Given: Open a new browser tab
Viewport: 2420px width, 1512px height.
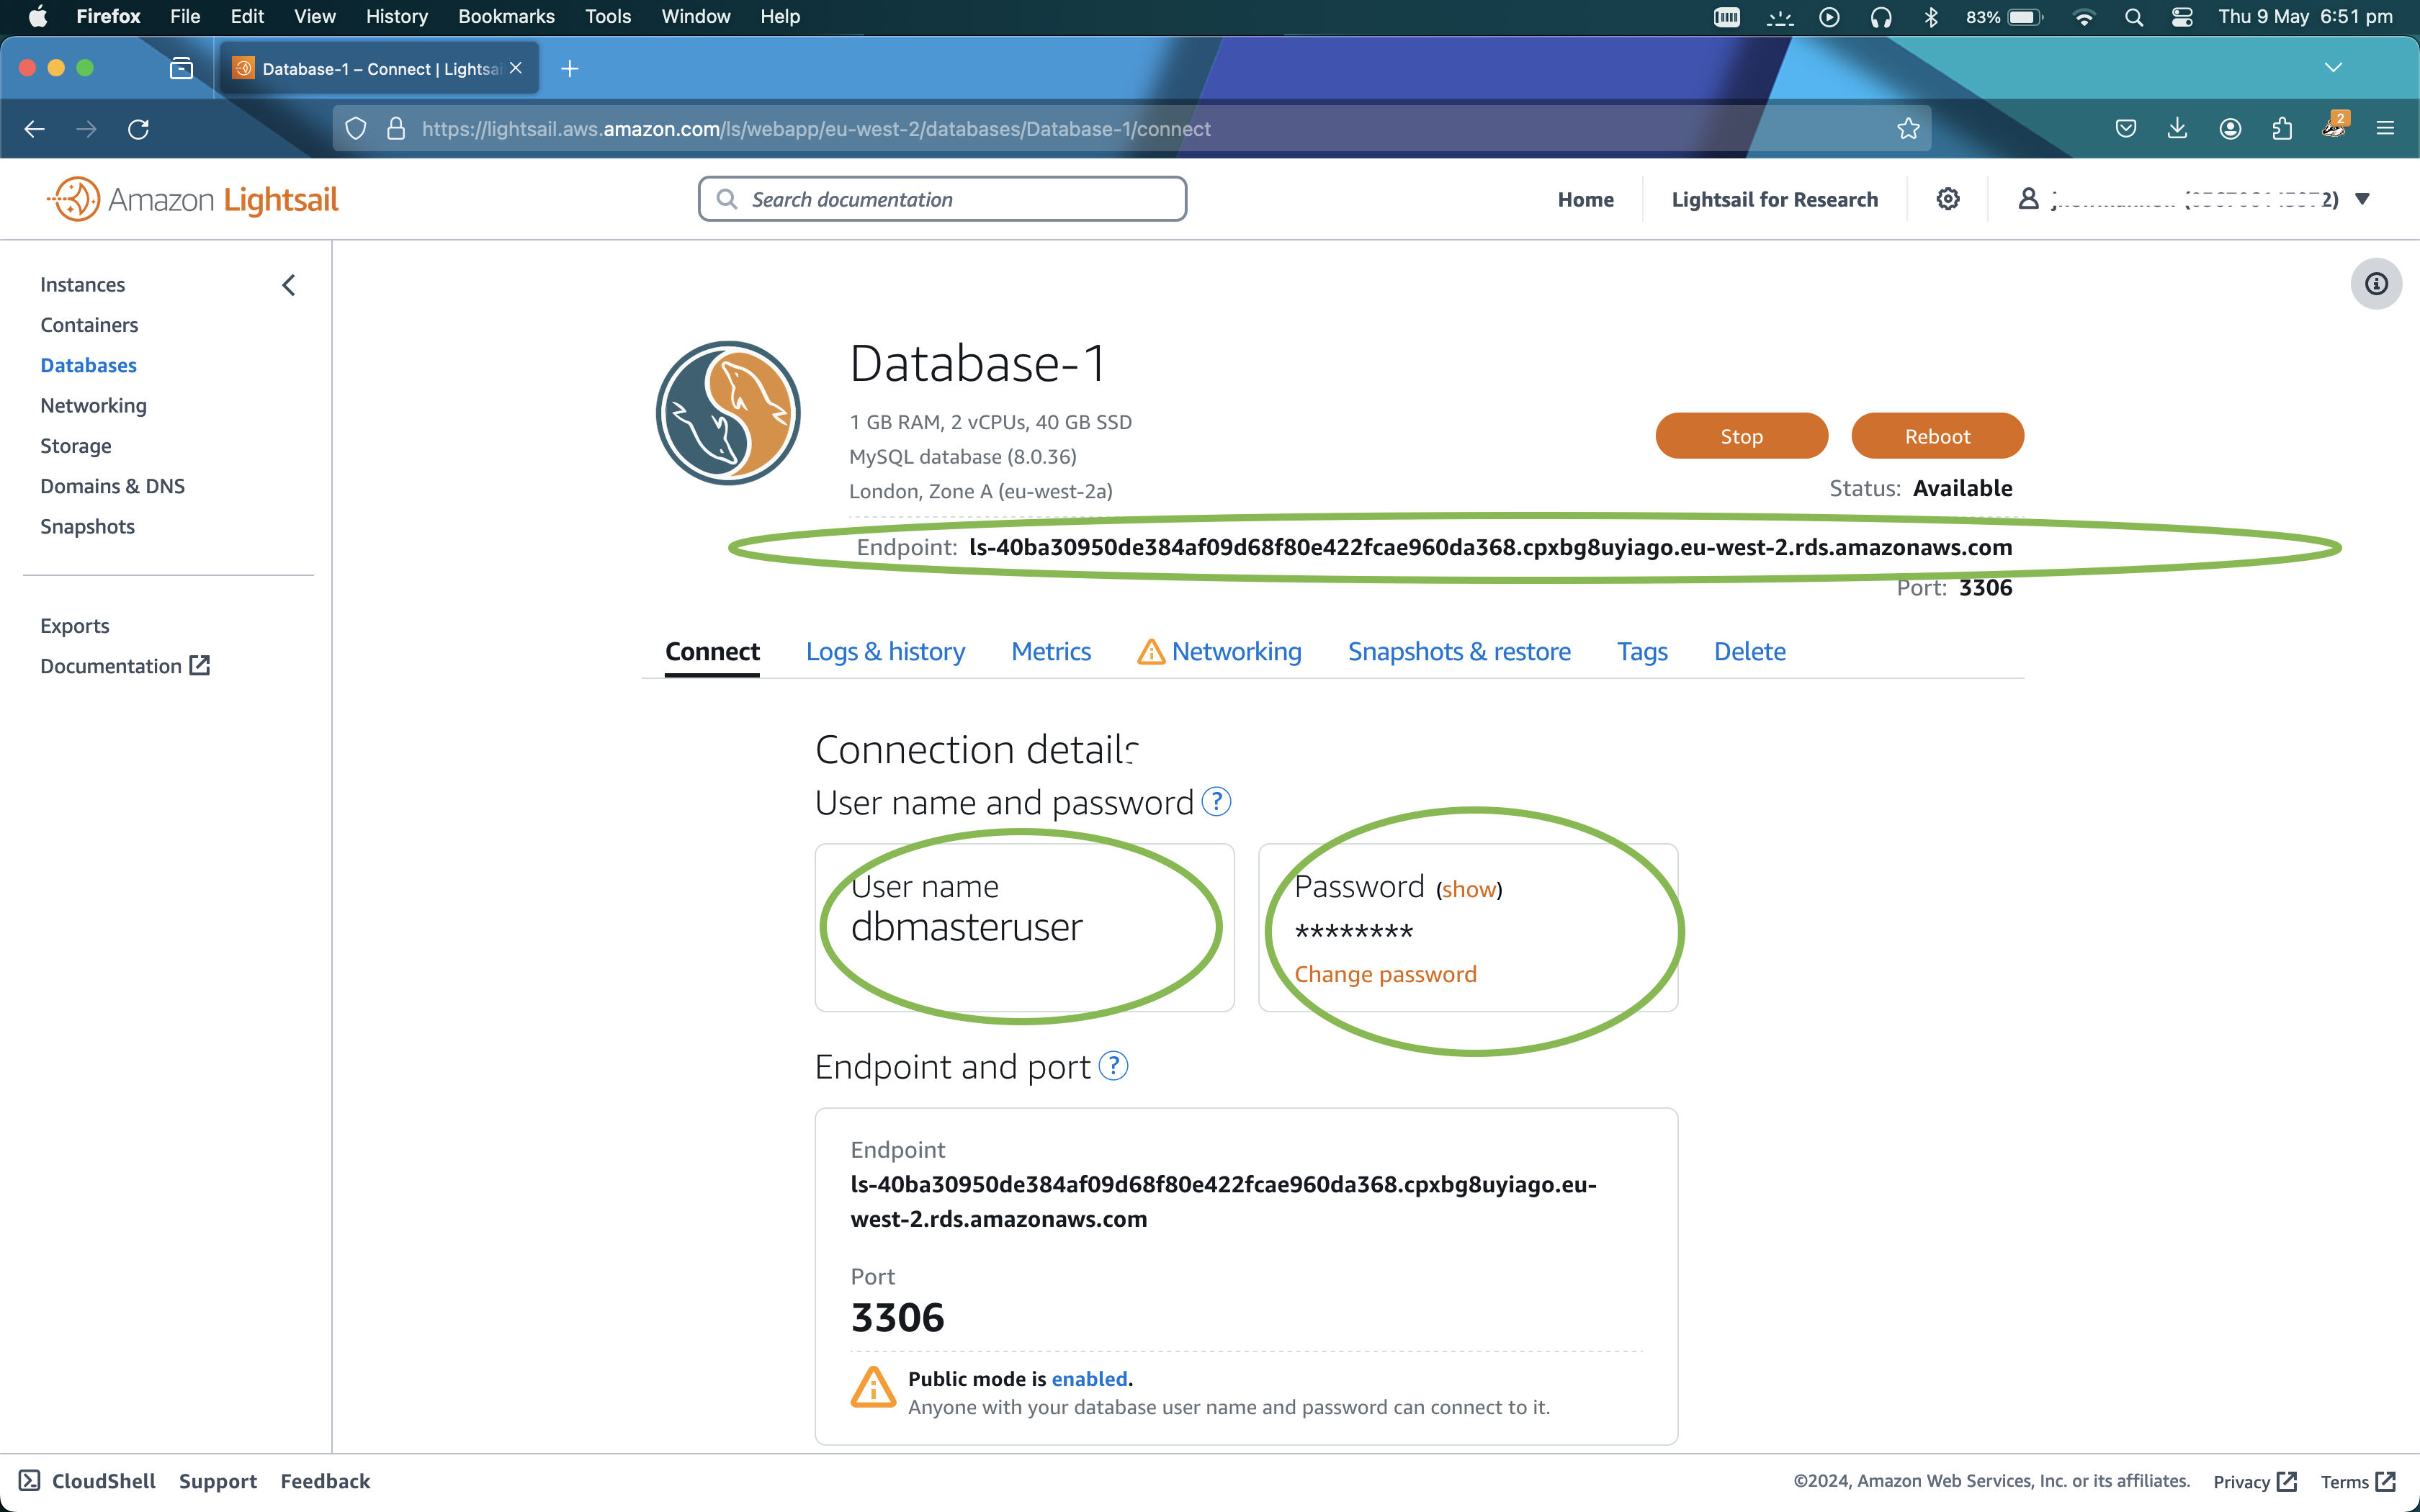Looking at the screenshot, I should click(570, 68).
